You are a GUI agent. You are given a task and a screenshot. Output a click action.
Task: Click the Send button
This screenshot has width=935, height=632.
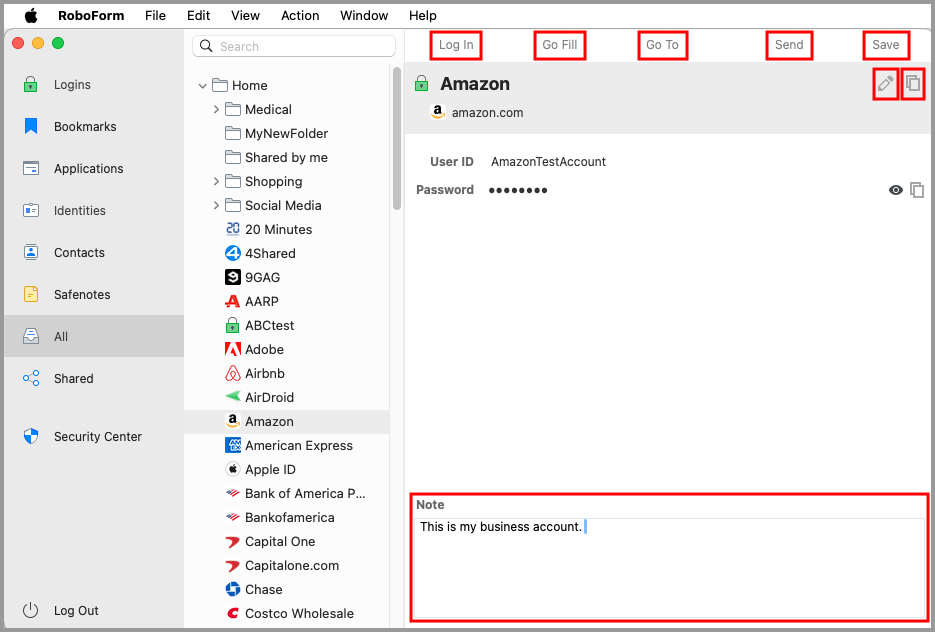789,45
